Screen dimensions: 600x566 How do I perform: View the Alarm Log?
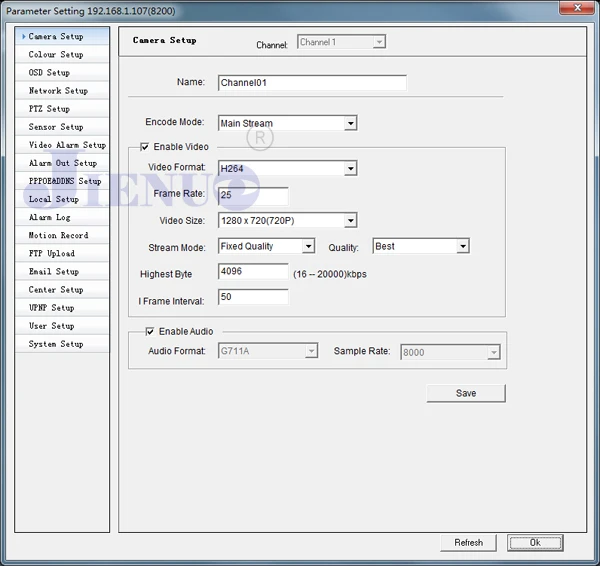click(x=62, y=217)
